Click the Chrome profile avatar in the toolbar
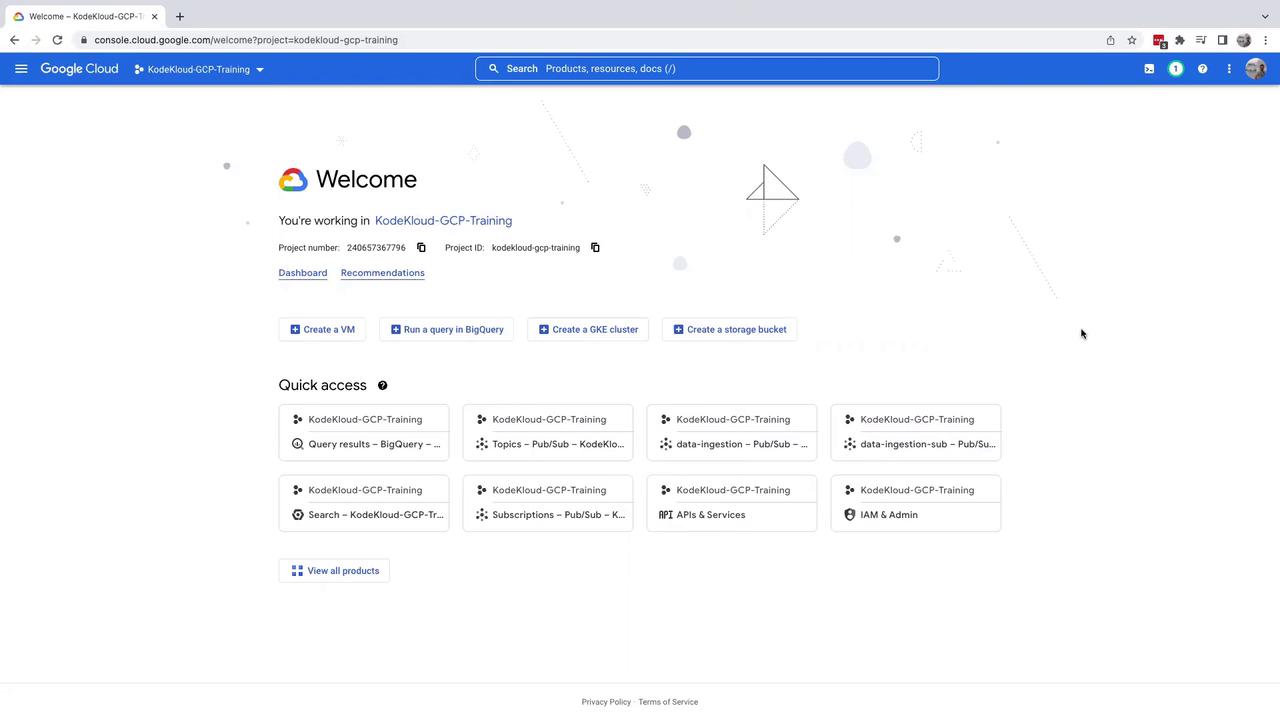 pos(1244,40)
